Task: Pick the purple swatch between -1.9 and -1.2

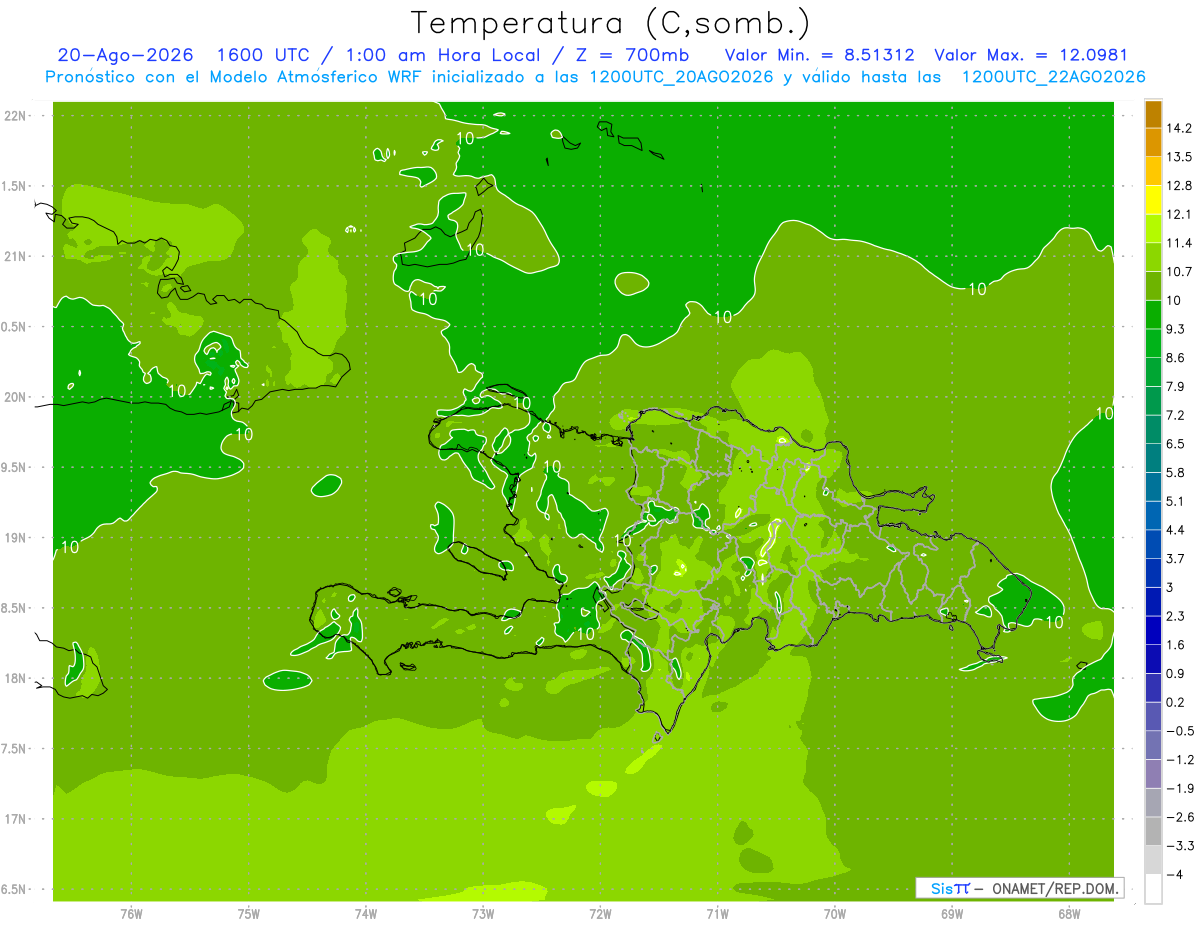Action: [x=1153, y=774]
